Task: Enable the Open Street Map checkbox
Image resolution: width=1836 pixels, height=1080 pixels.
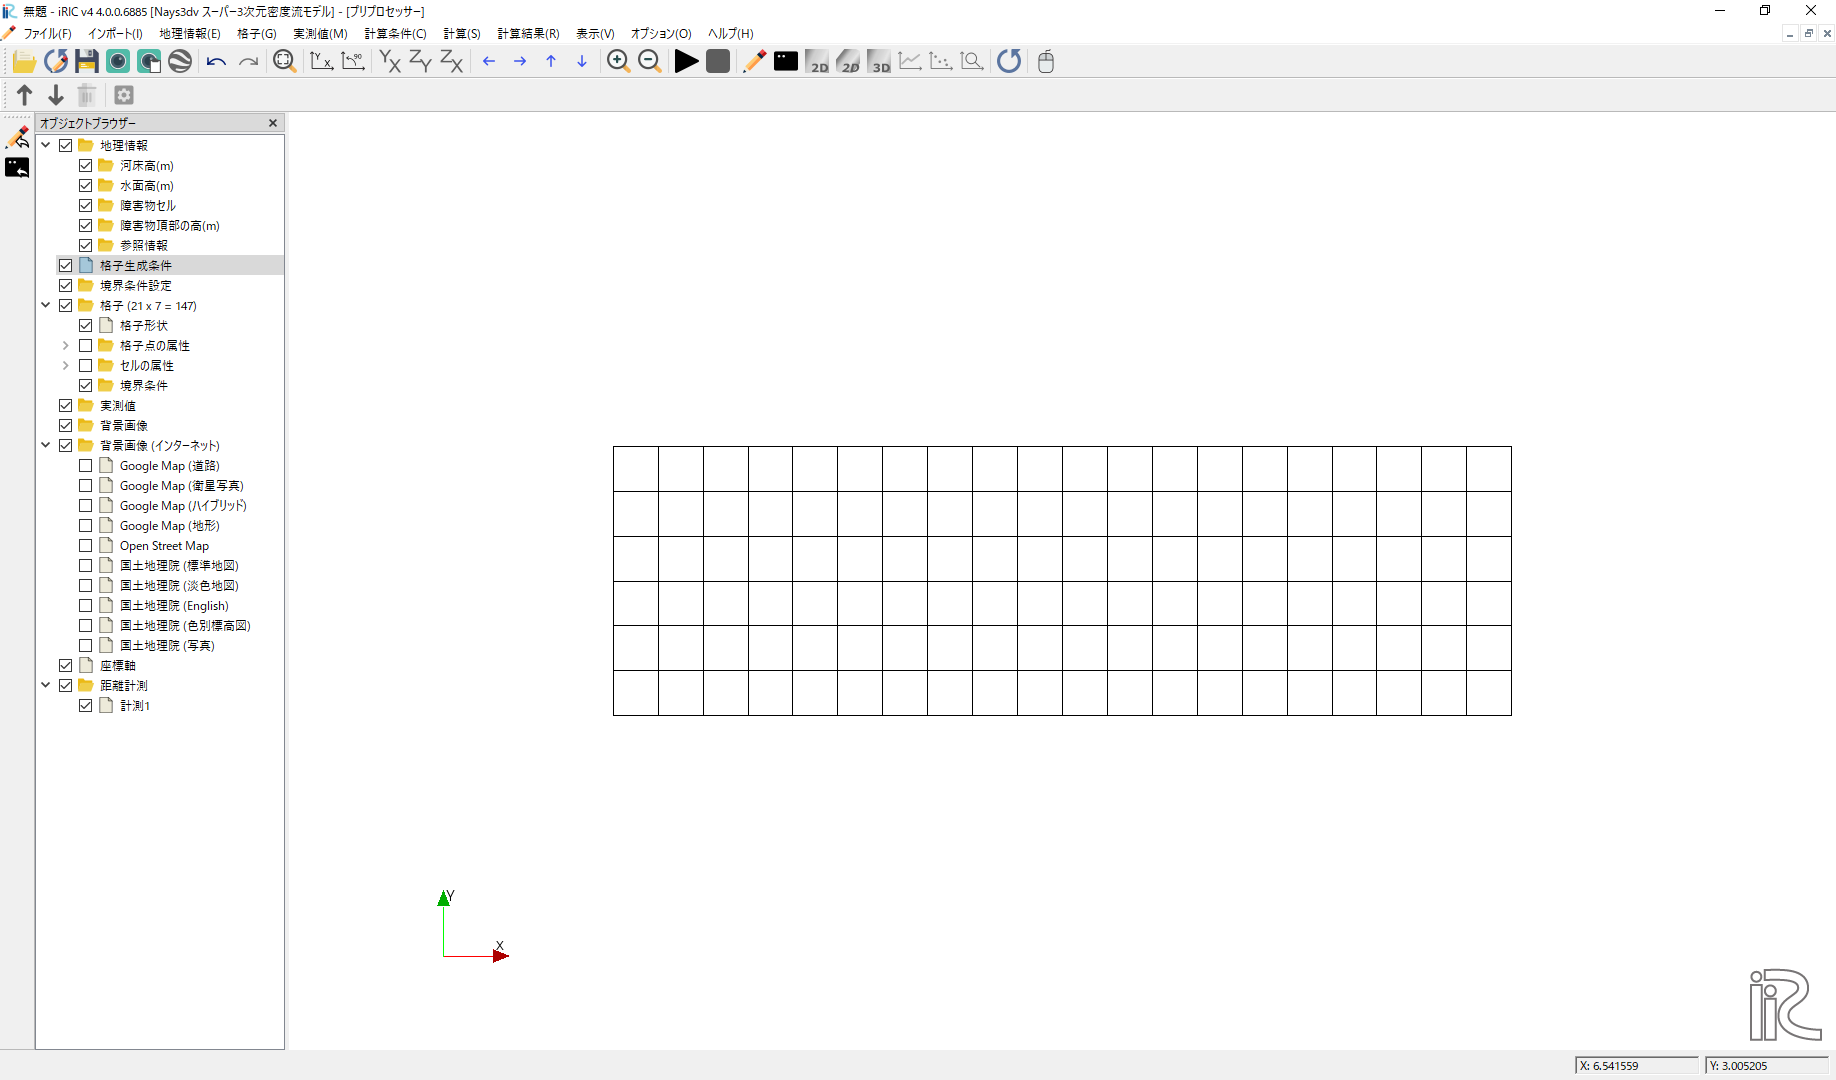Action: 86,546
